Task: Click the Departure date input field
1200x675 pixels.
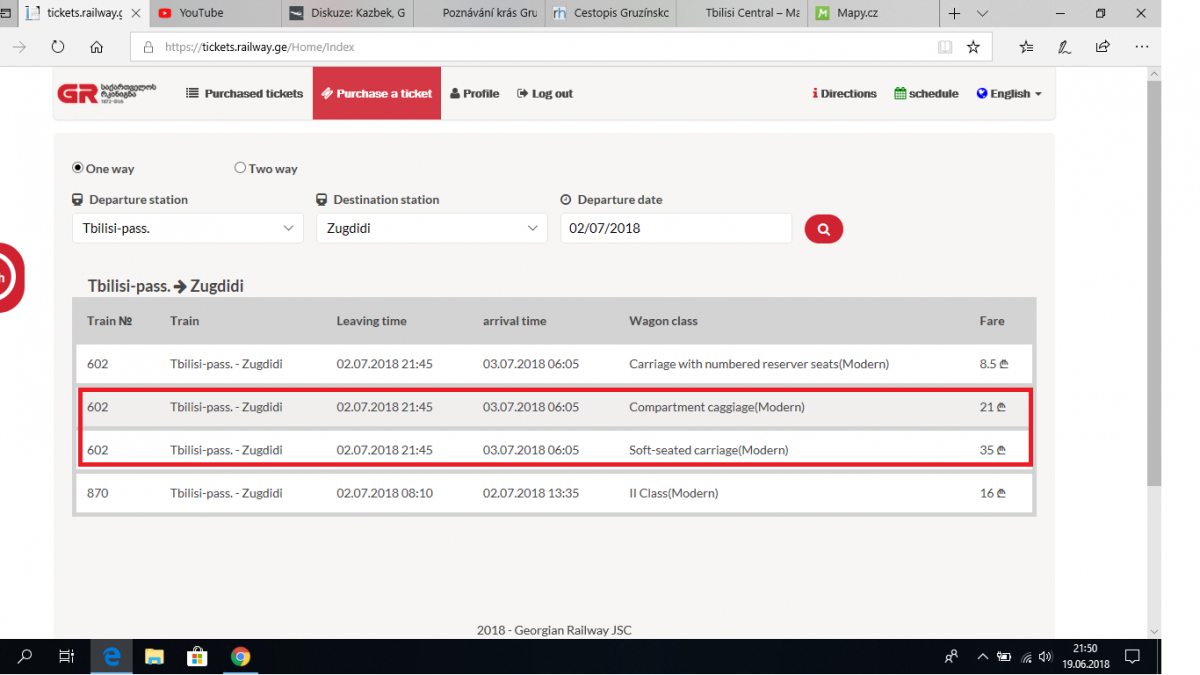Action: click(x=675, y=228)
